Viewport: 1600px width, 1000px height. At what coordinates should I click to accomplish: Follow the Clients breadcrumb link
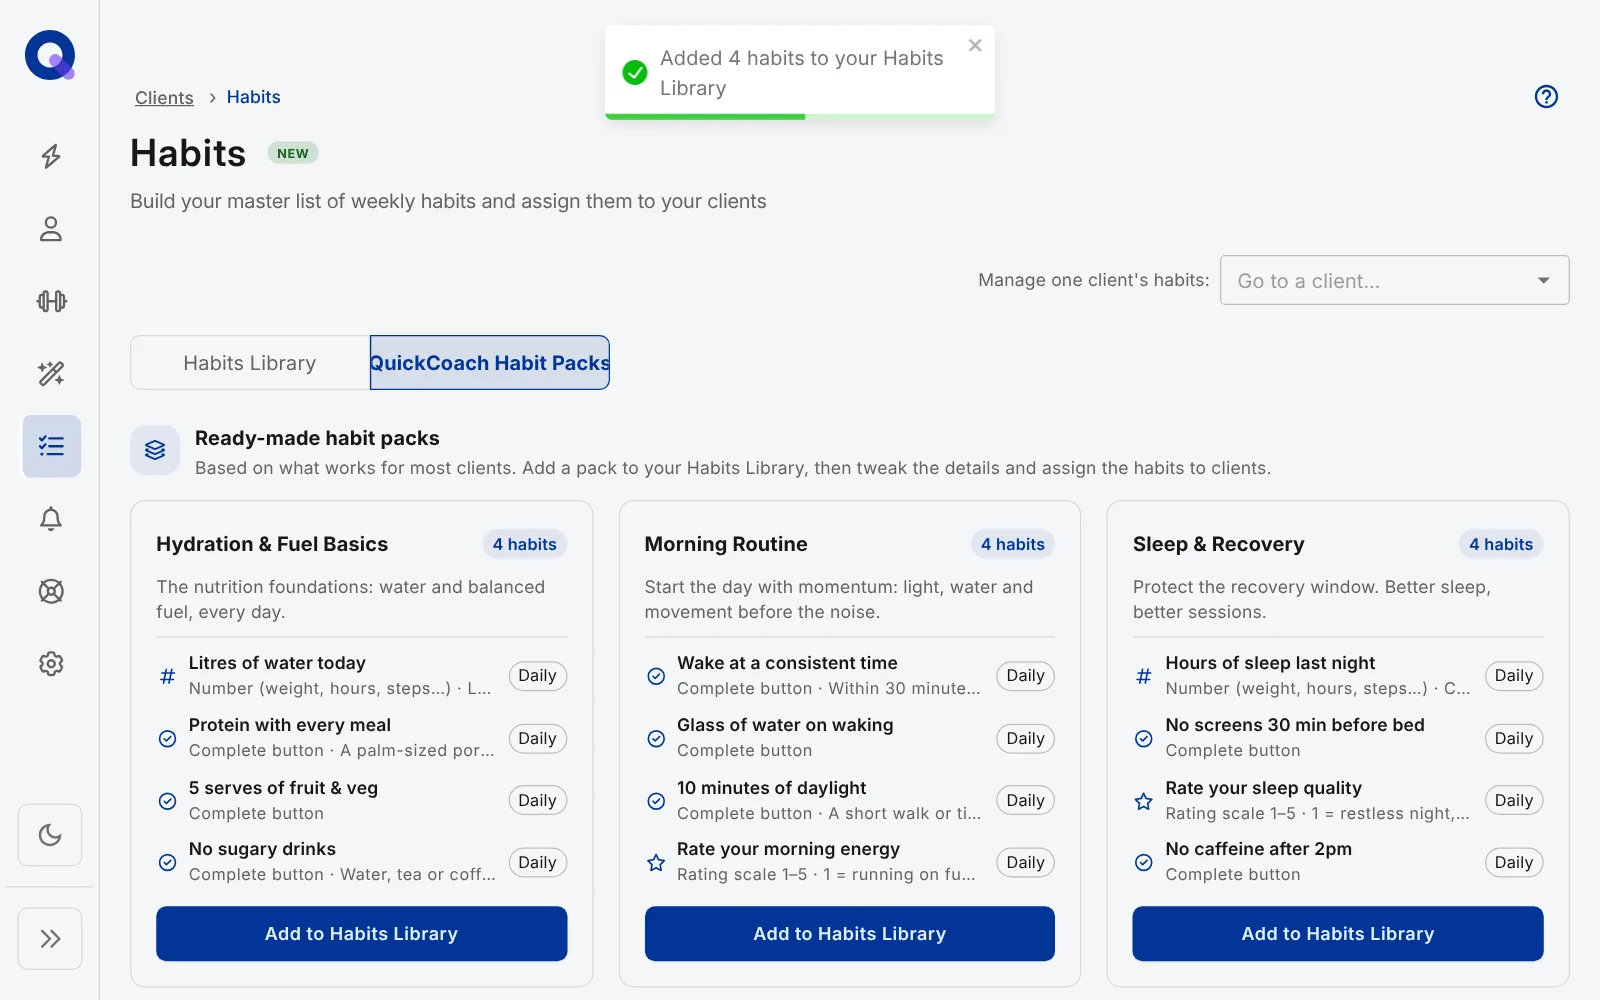click(x=164, y=97)
